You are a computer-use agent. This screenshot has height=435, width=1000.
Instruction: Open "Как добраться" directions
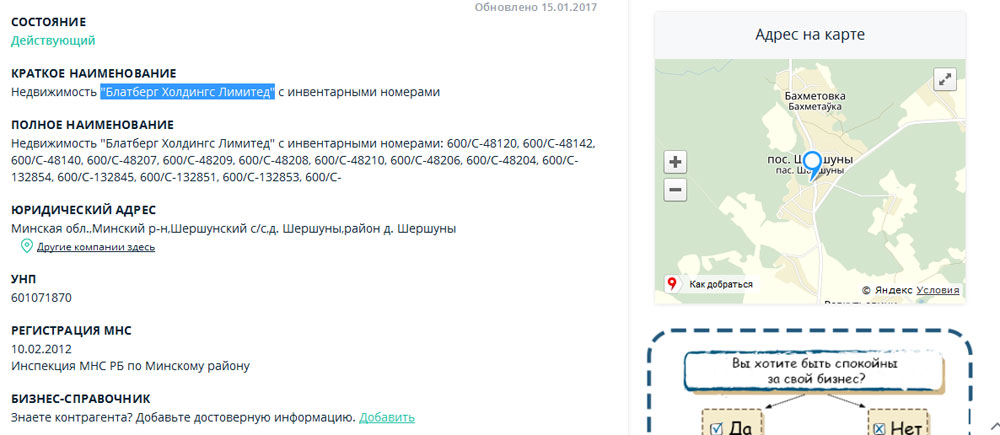click(720, 284)
